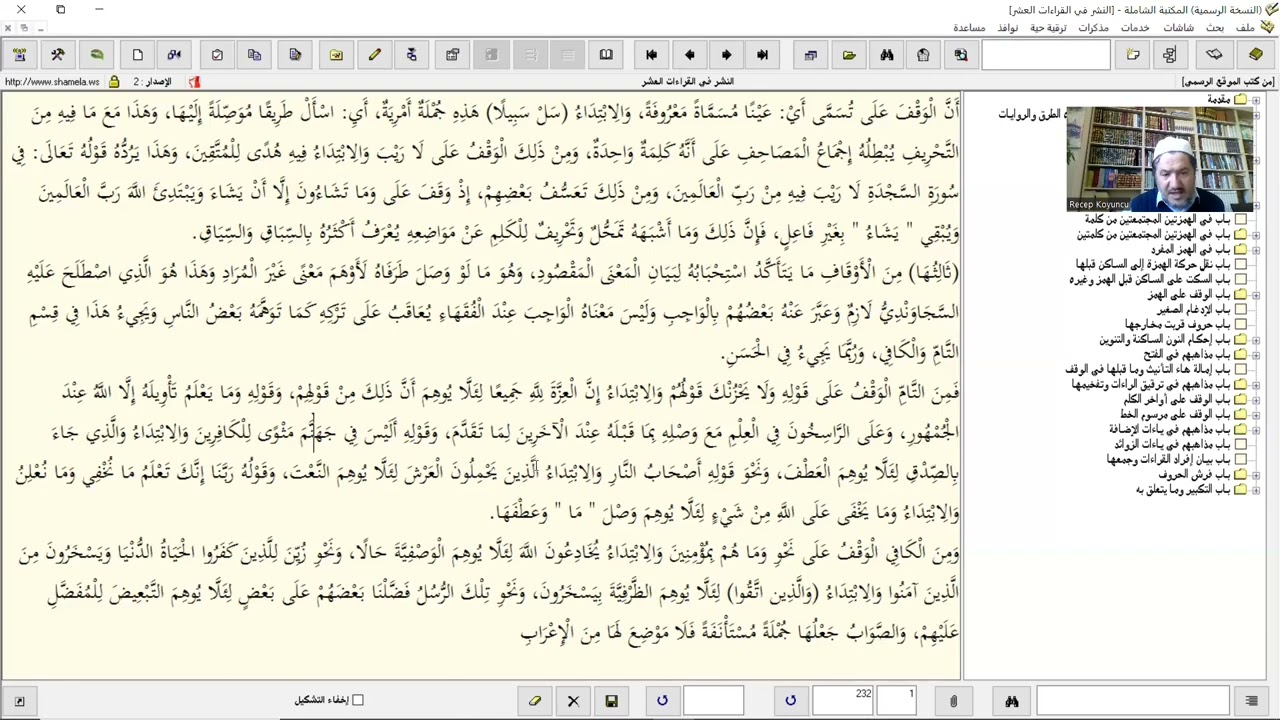Open the مساعدة menu
1280x720 pixels.
969,28
